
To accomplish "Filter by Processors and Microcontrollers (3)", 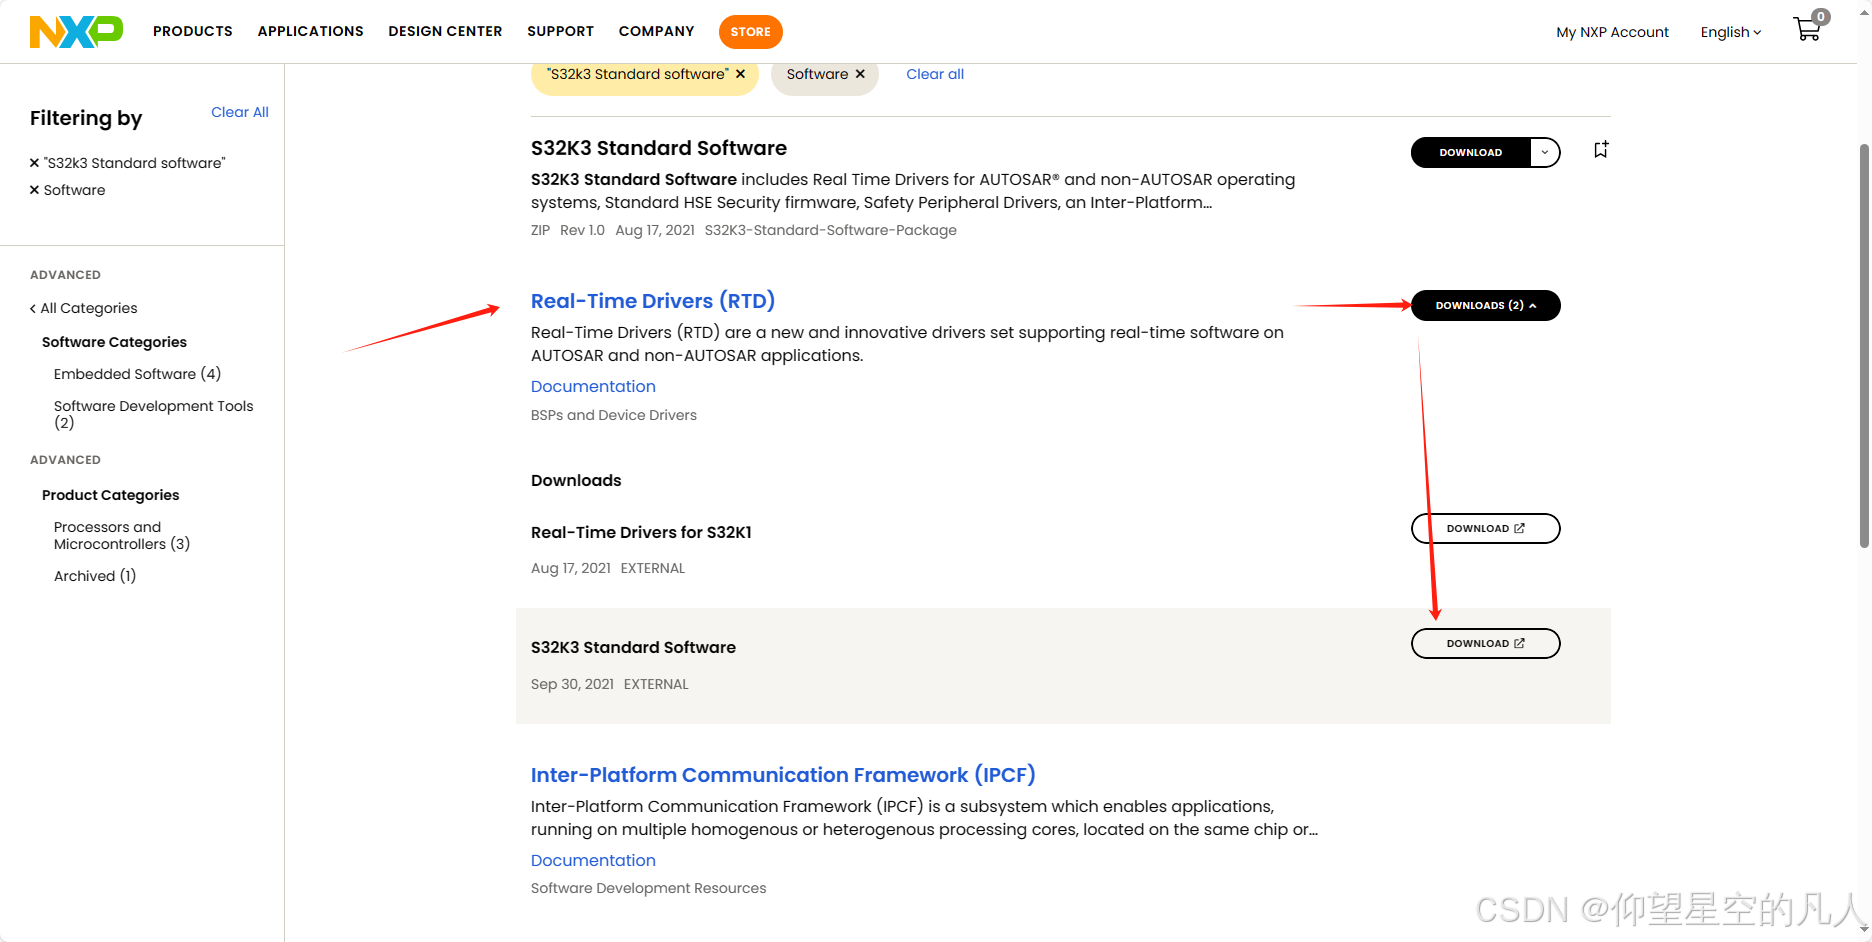I will point(121,535).
